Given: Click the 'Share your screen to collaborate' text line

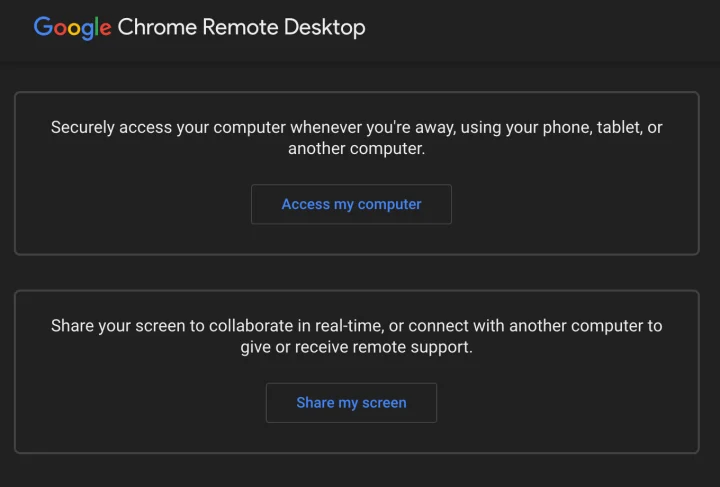Looking at the screenshot, I should tap(356, 326).
